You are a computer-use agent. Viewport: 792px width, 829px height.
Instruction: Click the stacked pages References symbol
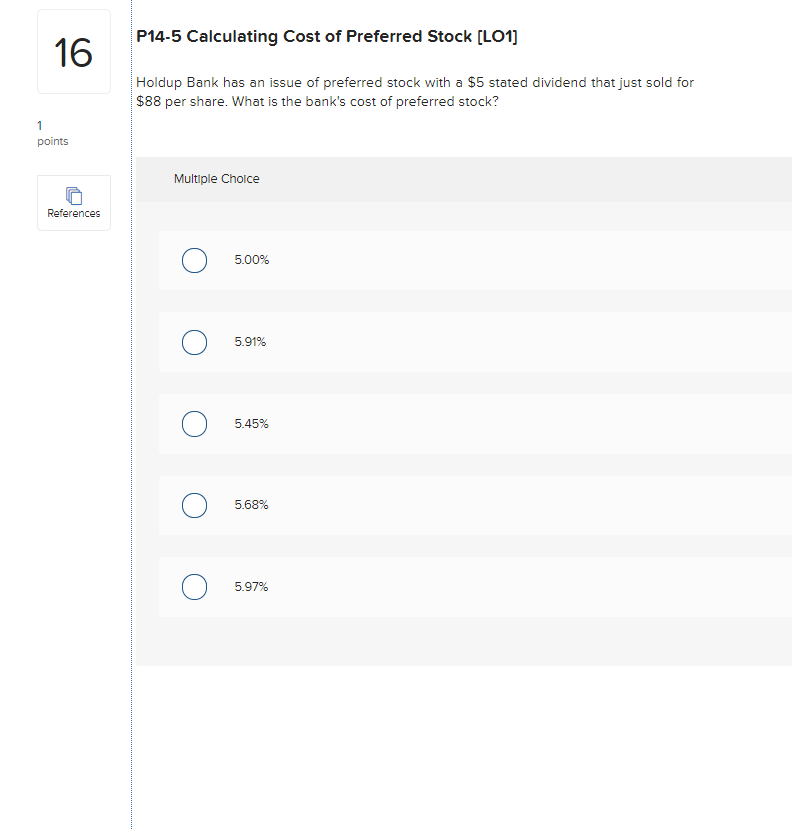click(73, 195)
